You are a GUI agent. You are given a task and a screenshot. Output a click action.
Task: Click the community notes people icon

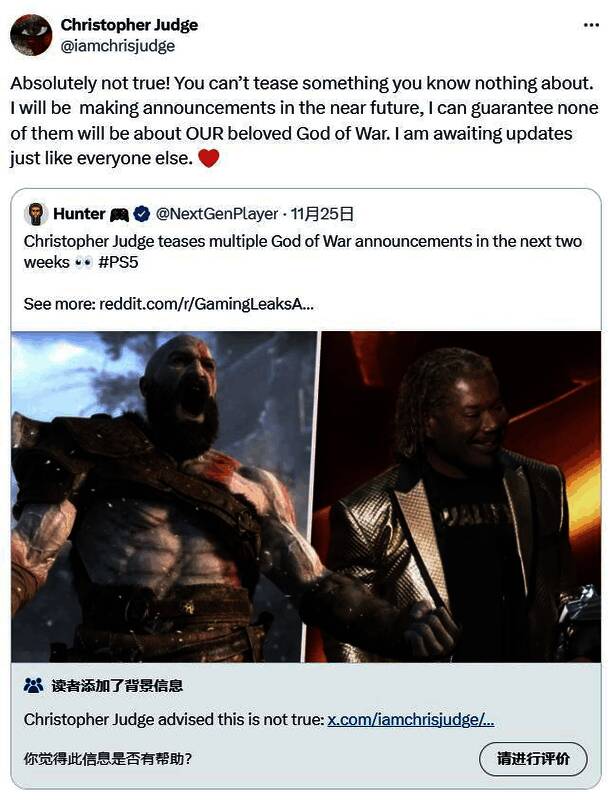pos(33,685)
